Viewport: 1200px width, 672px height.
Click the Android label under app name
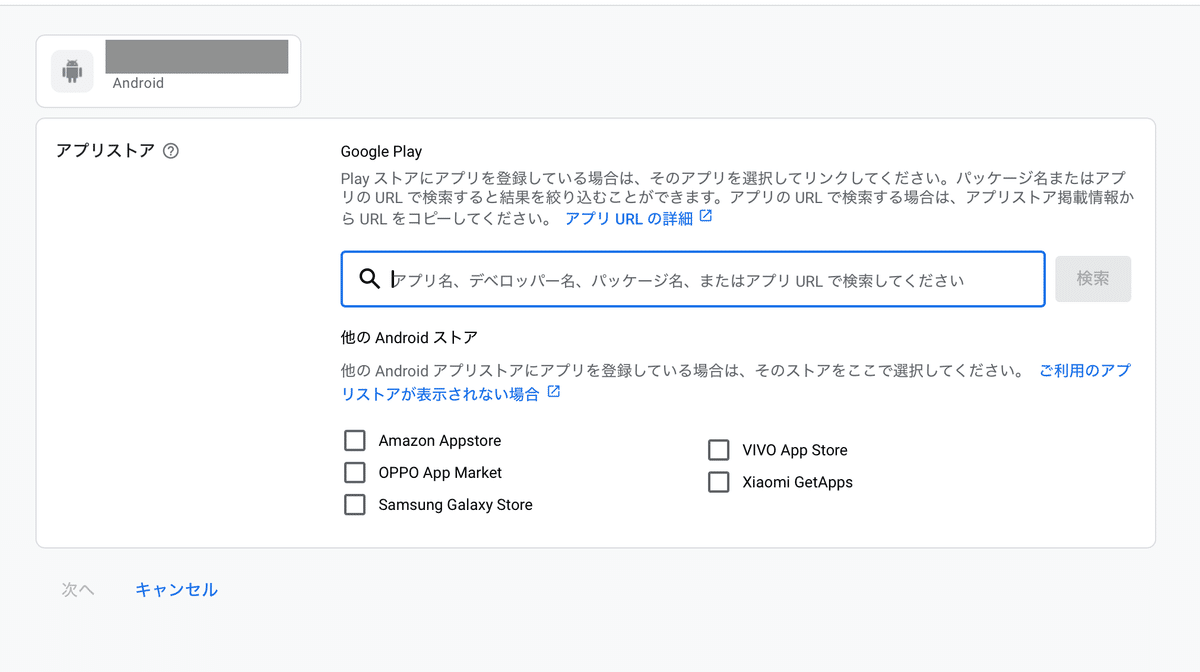(138, 83)
